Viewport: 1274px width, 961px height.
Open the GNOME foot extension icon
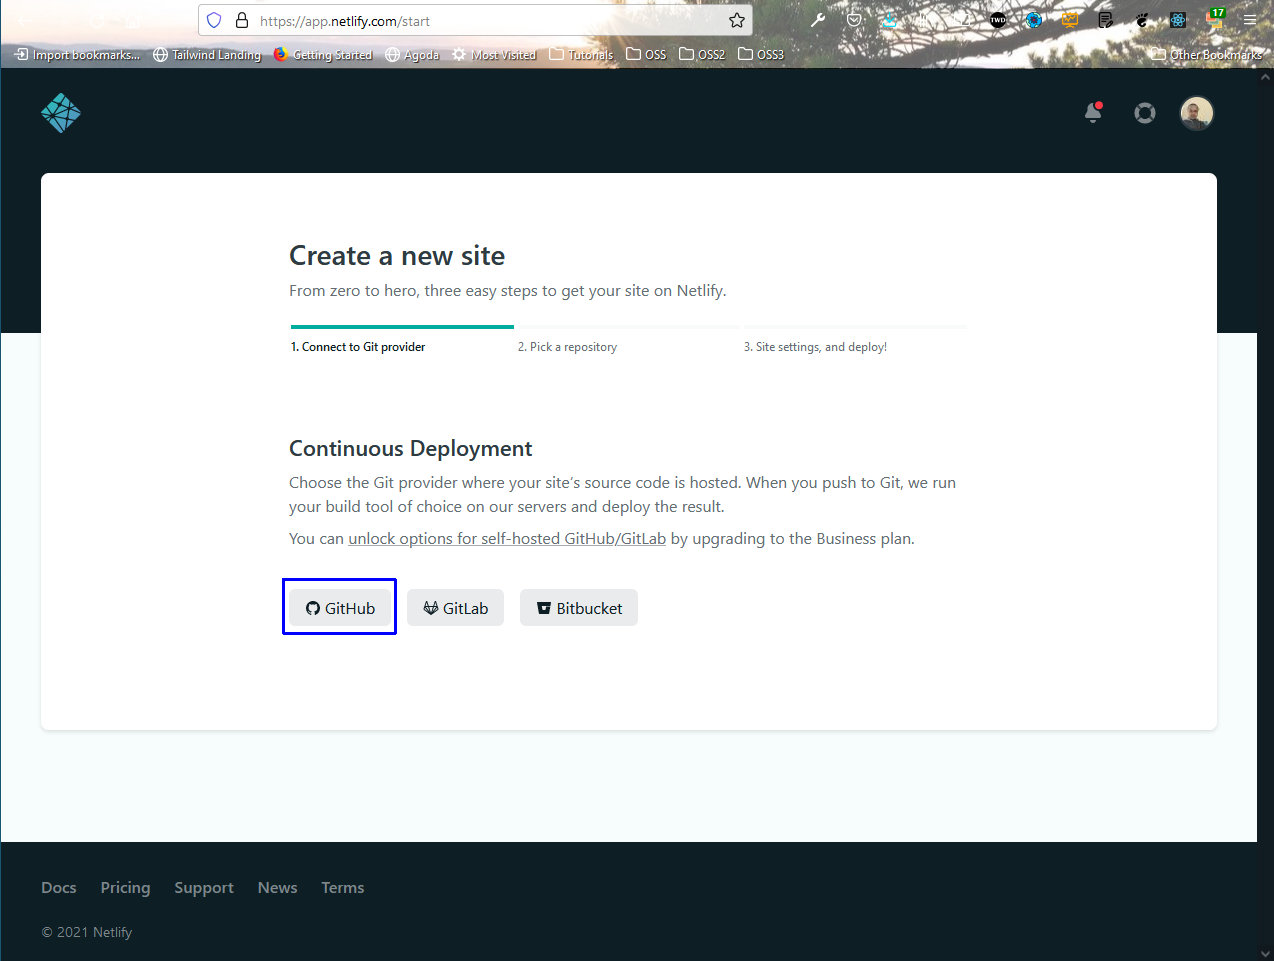1142,20
